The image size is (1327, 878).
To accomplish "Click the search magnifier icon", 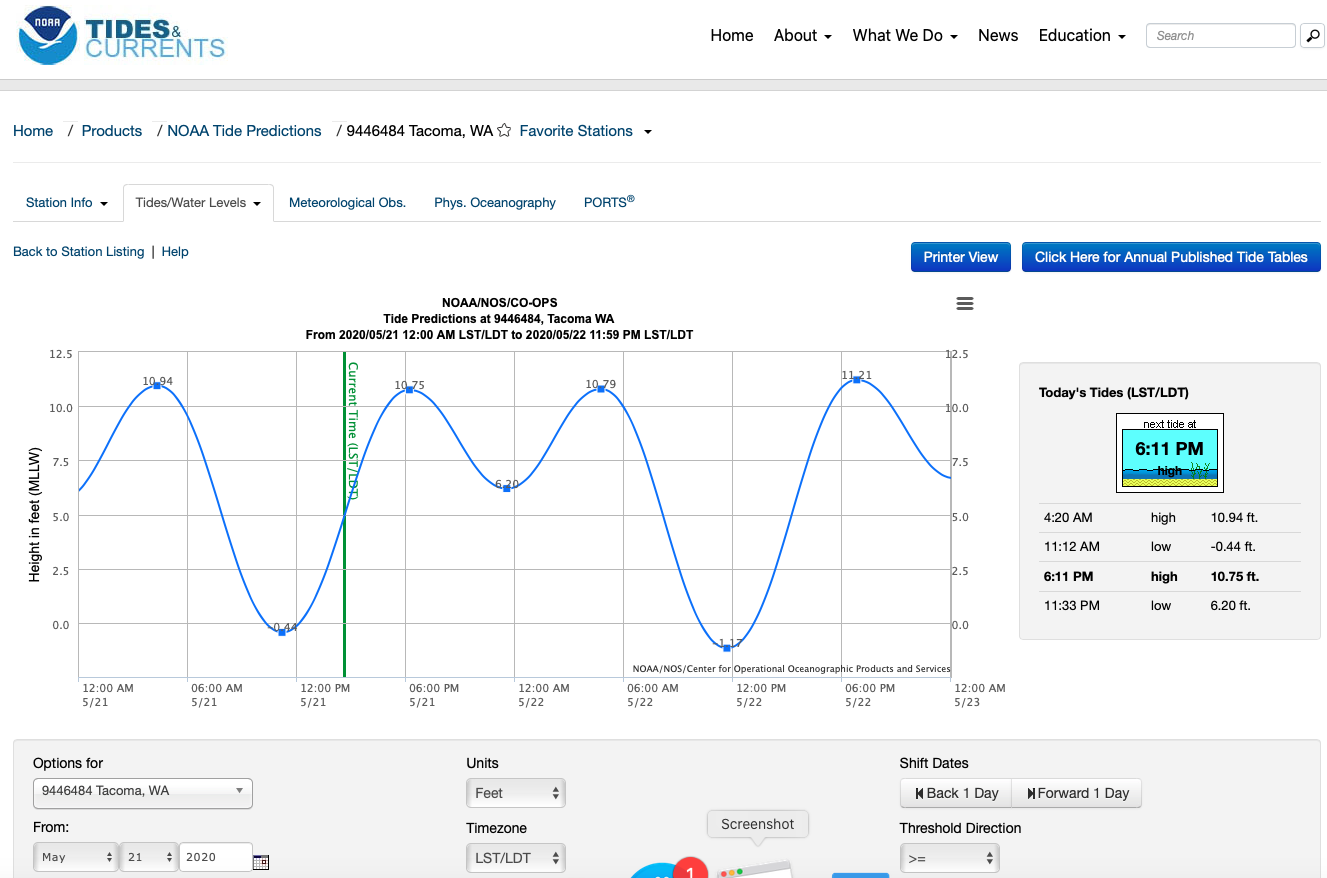I will (x=1312, y=36).
